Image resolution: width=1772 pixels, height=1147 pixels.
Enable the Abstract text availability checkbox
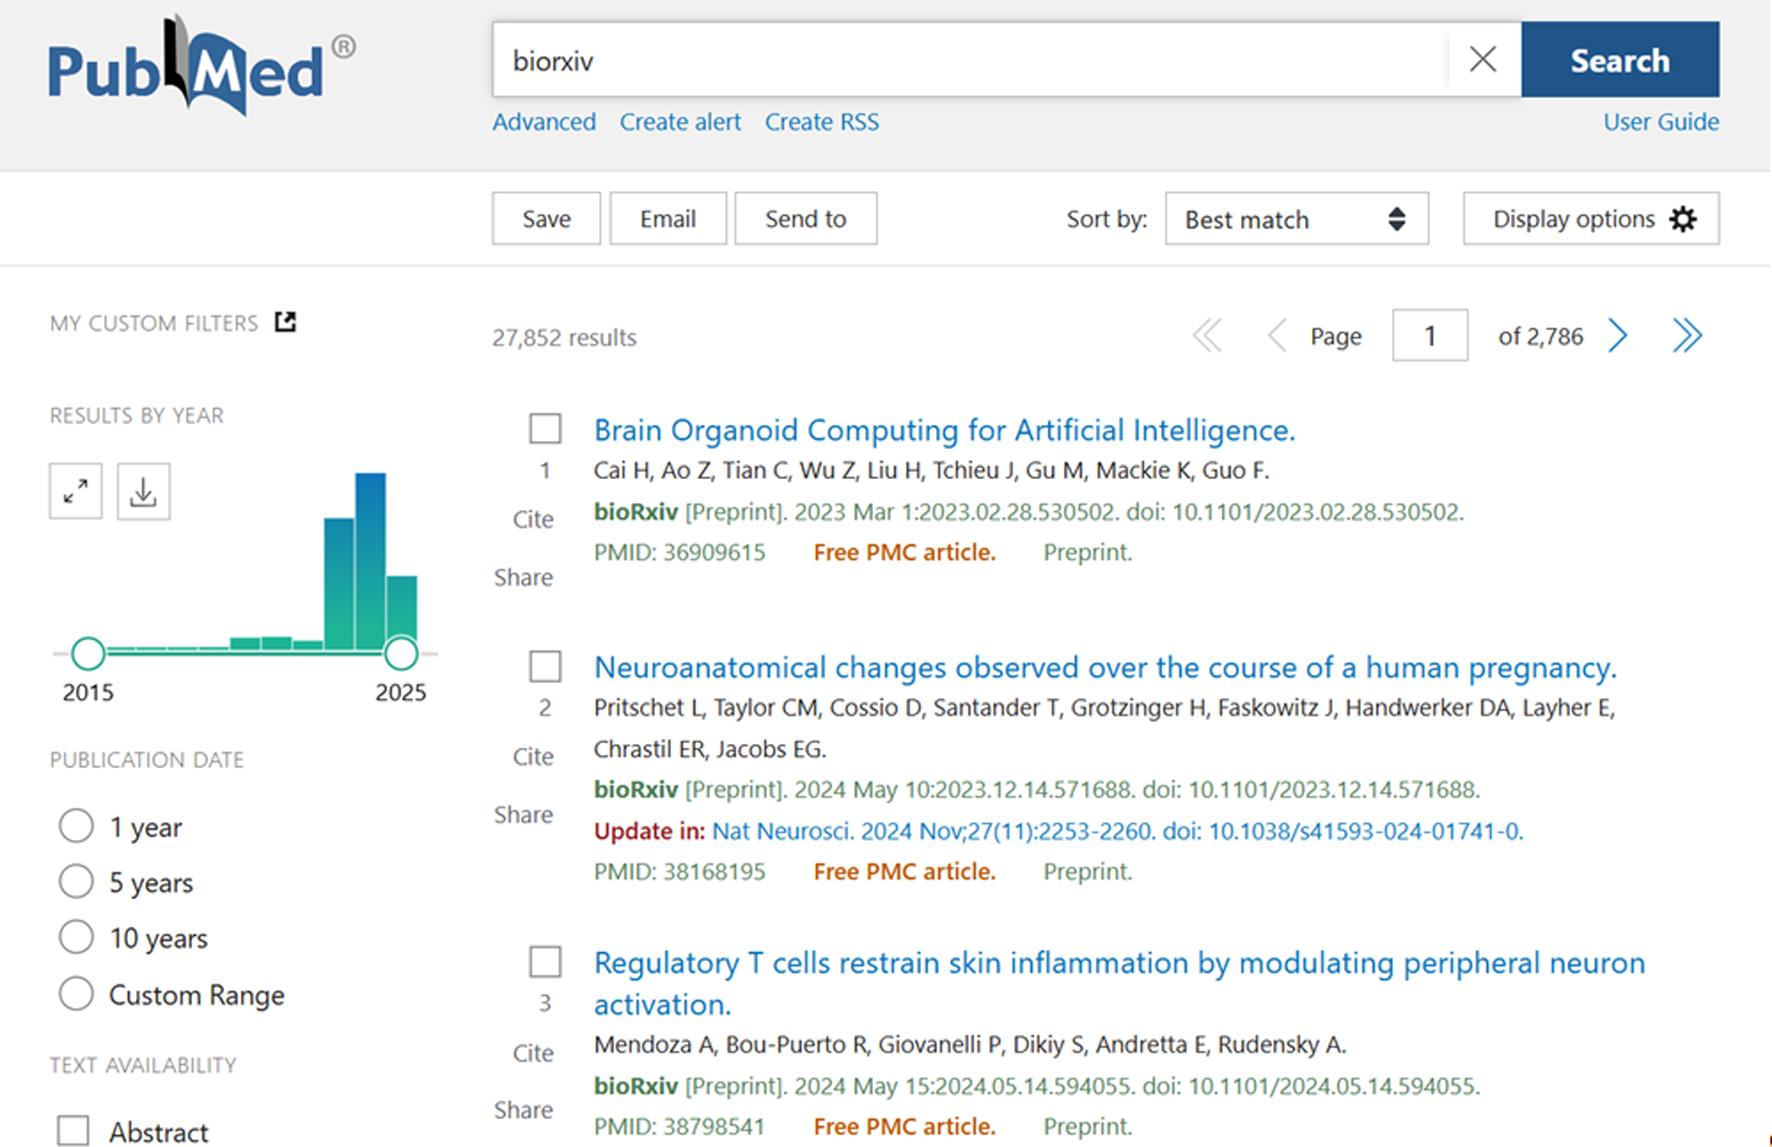coord(73,1131)
